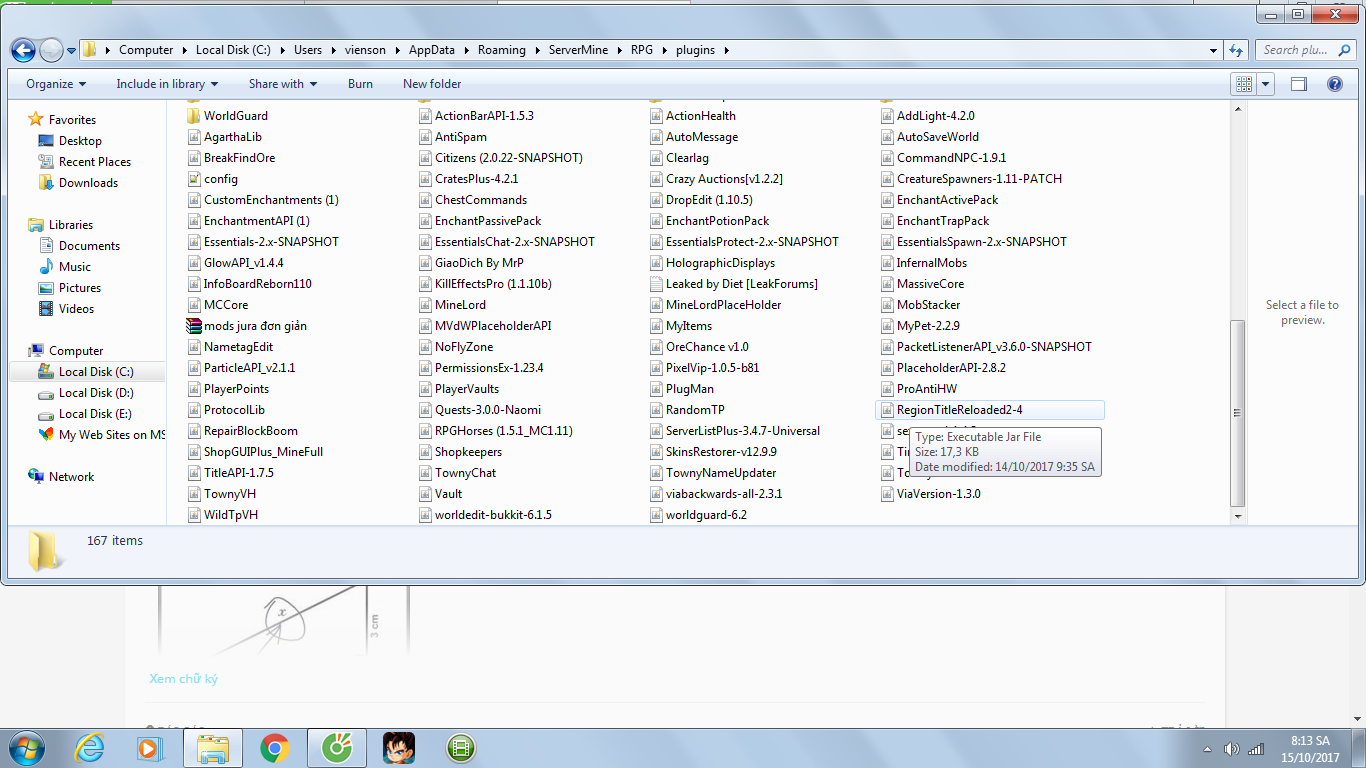This screenshot has width=1366, height=768.
Task: Click the AppData breadcrumb segment
Action: [432, 50]
